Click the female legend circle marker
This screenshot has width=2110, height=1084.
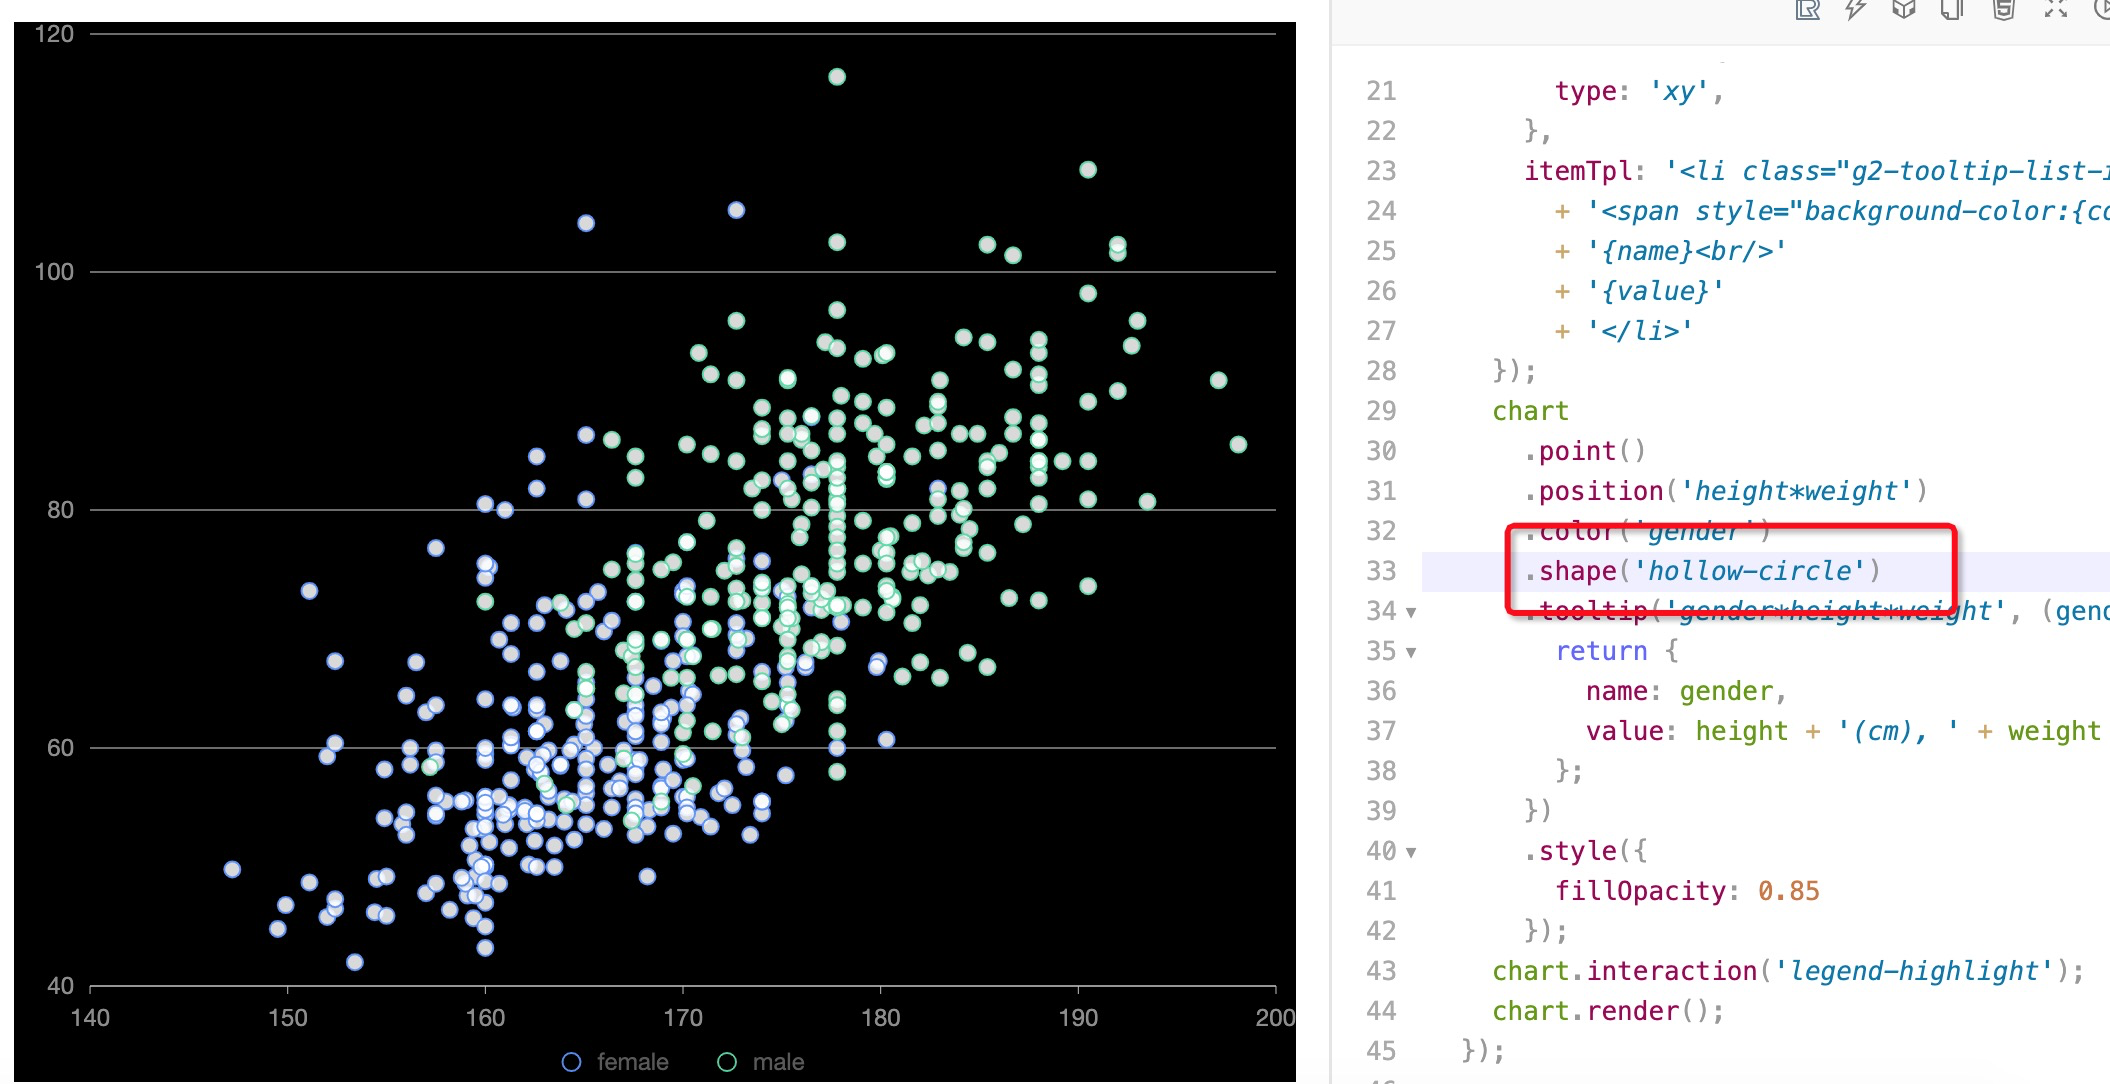click(x=572, y=1062)
